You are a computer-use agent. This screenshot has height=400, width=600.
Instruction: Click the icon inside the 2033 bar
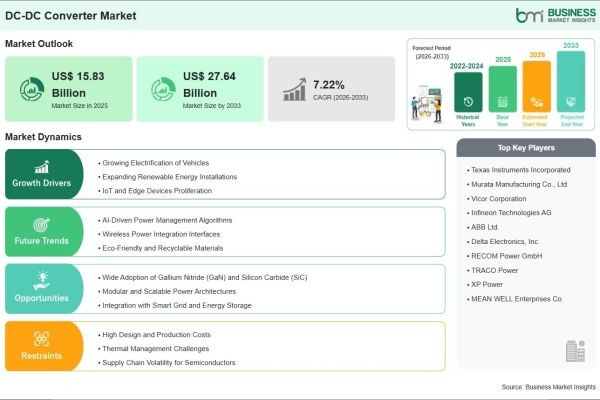click(x=571, y=102)
